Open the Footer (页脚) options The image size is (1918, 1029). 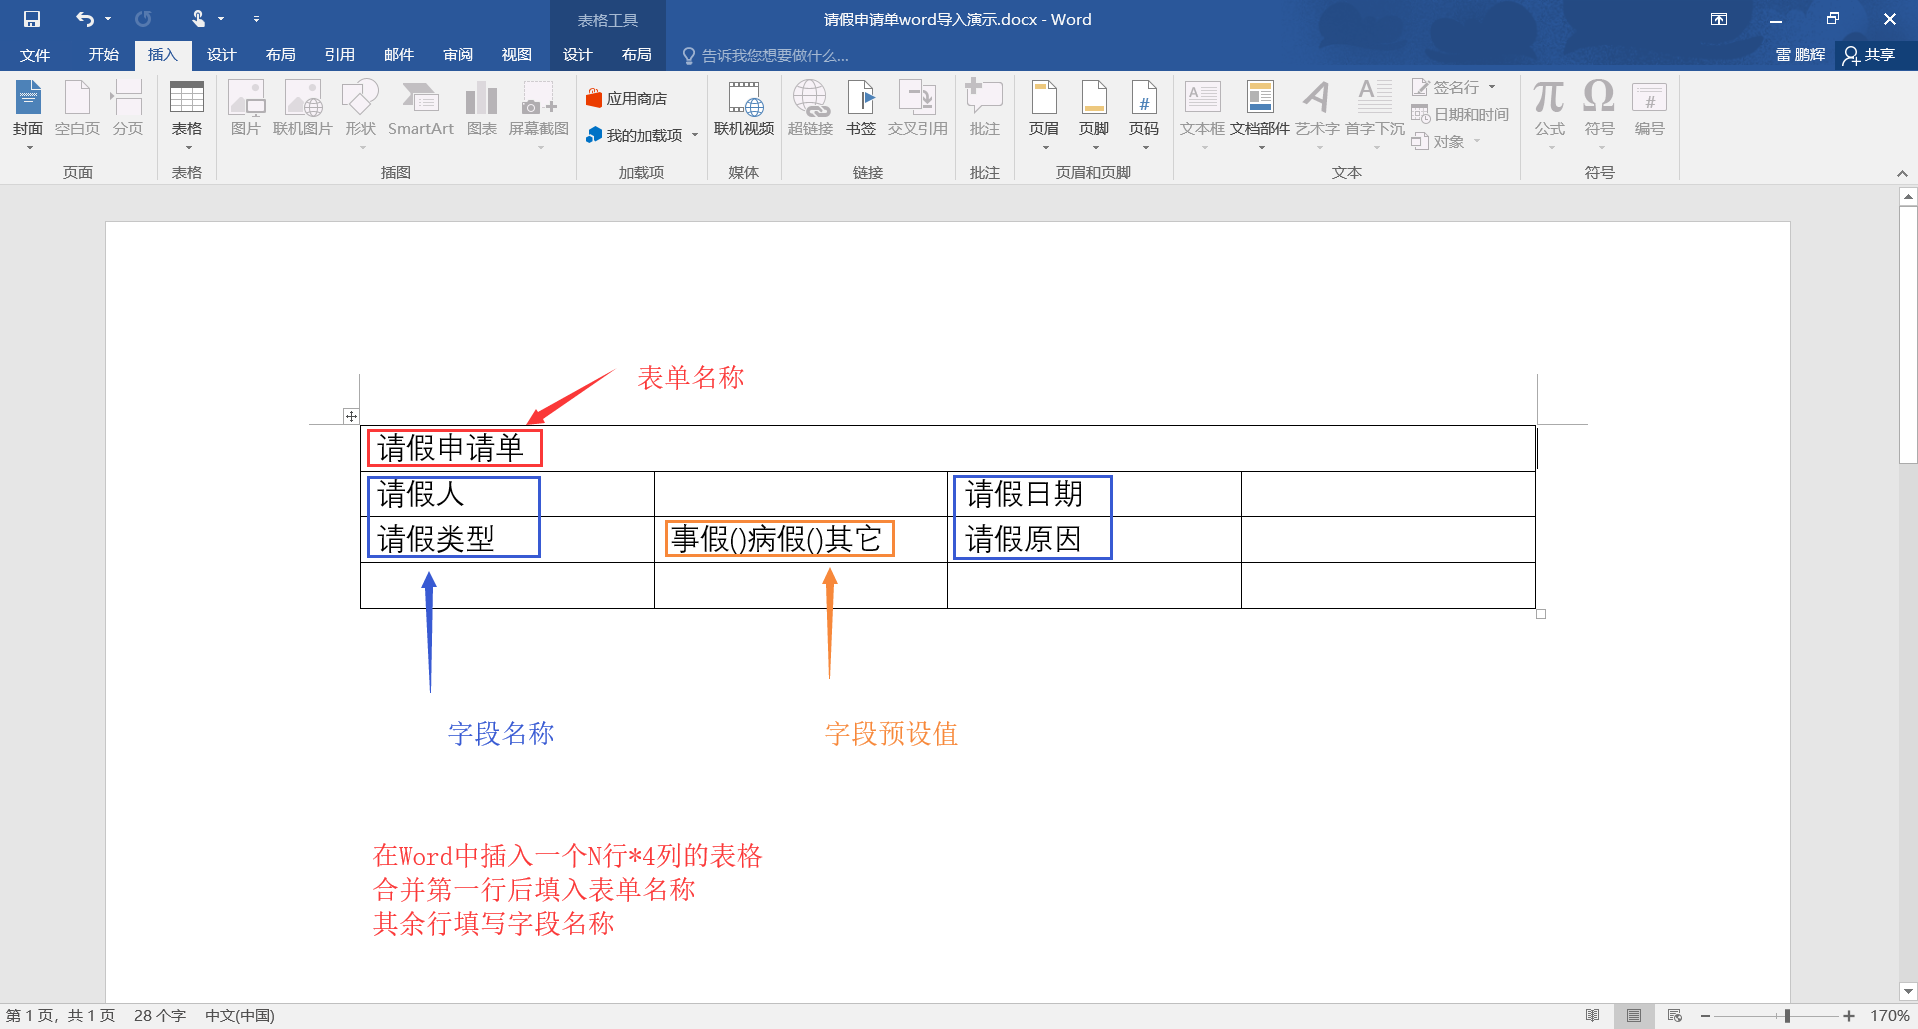point(1094,113)
